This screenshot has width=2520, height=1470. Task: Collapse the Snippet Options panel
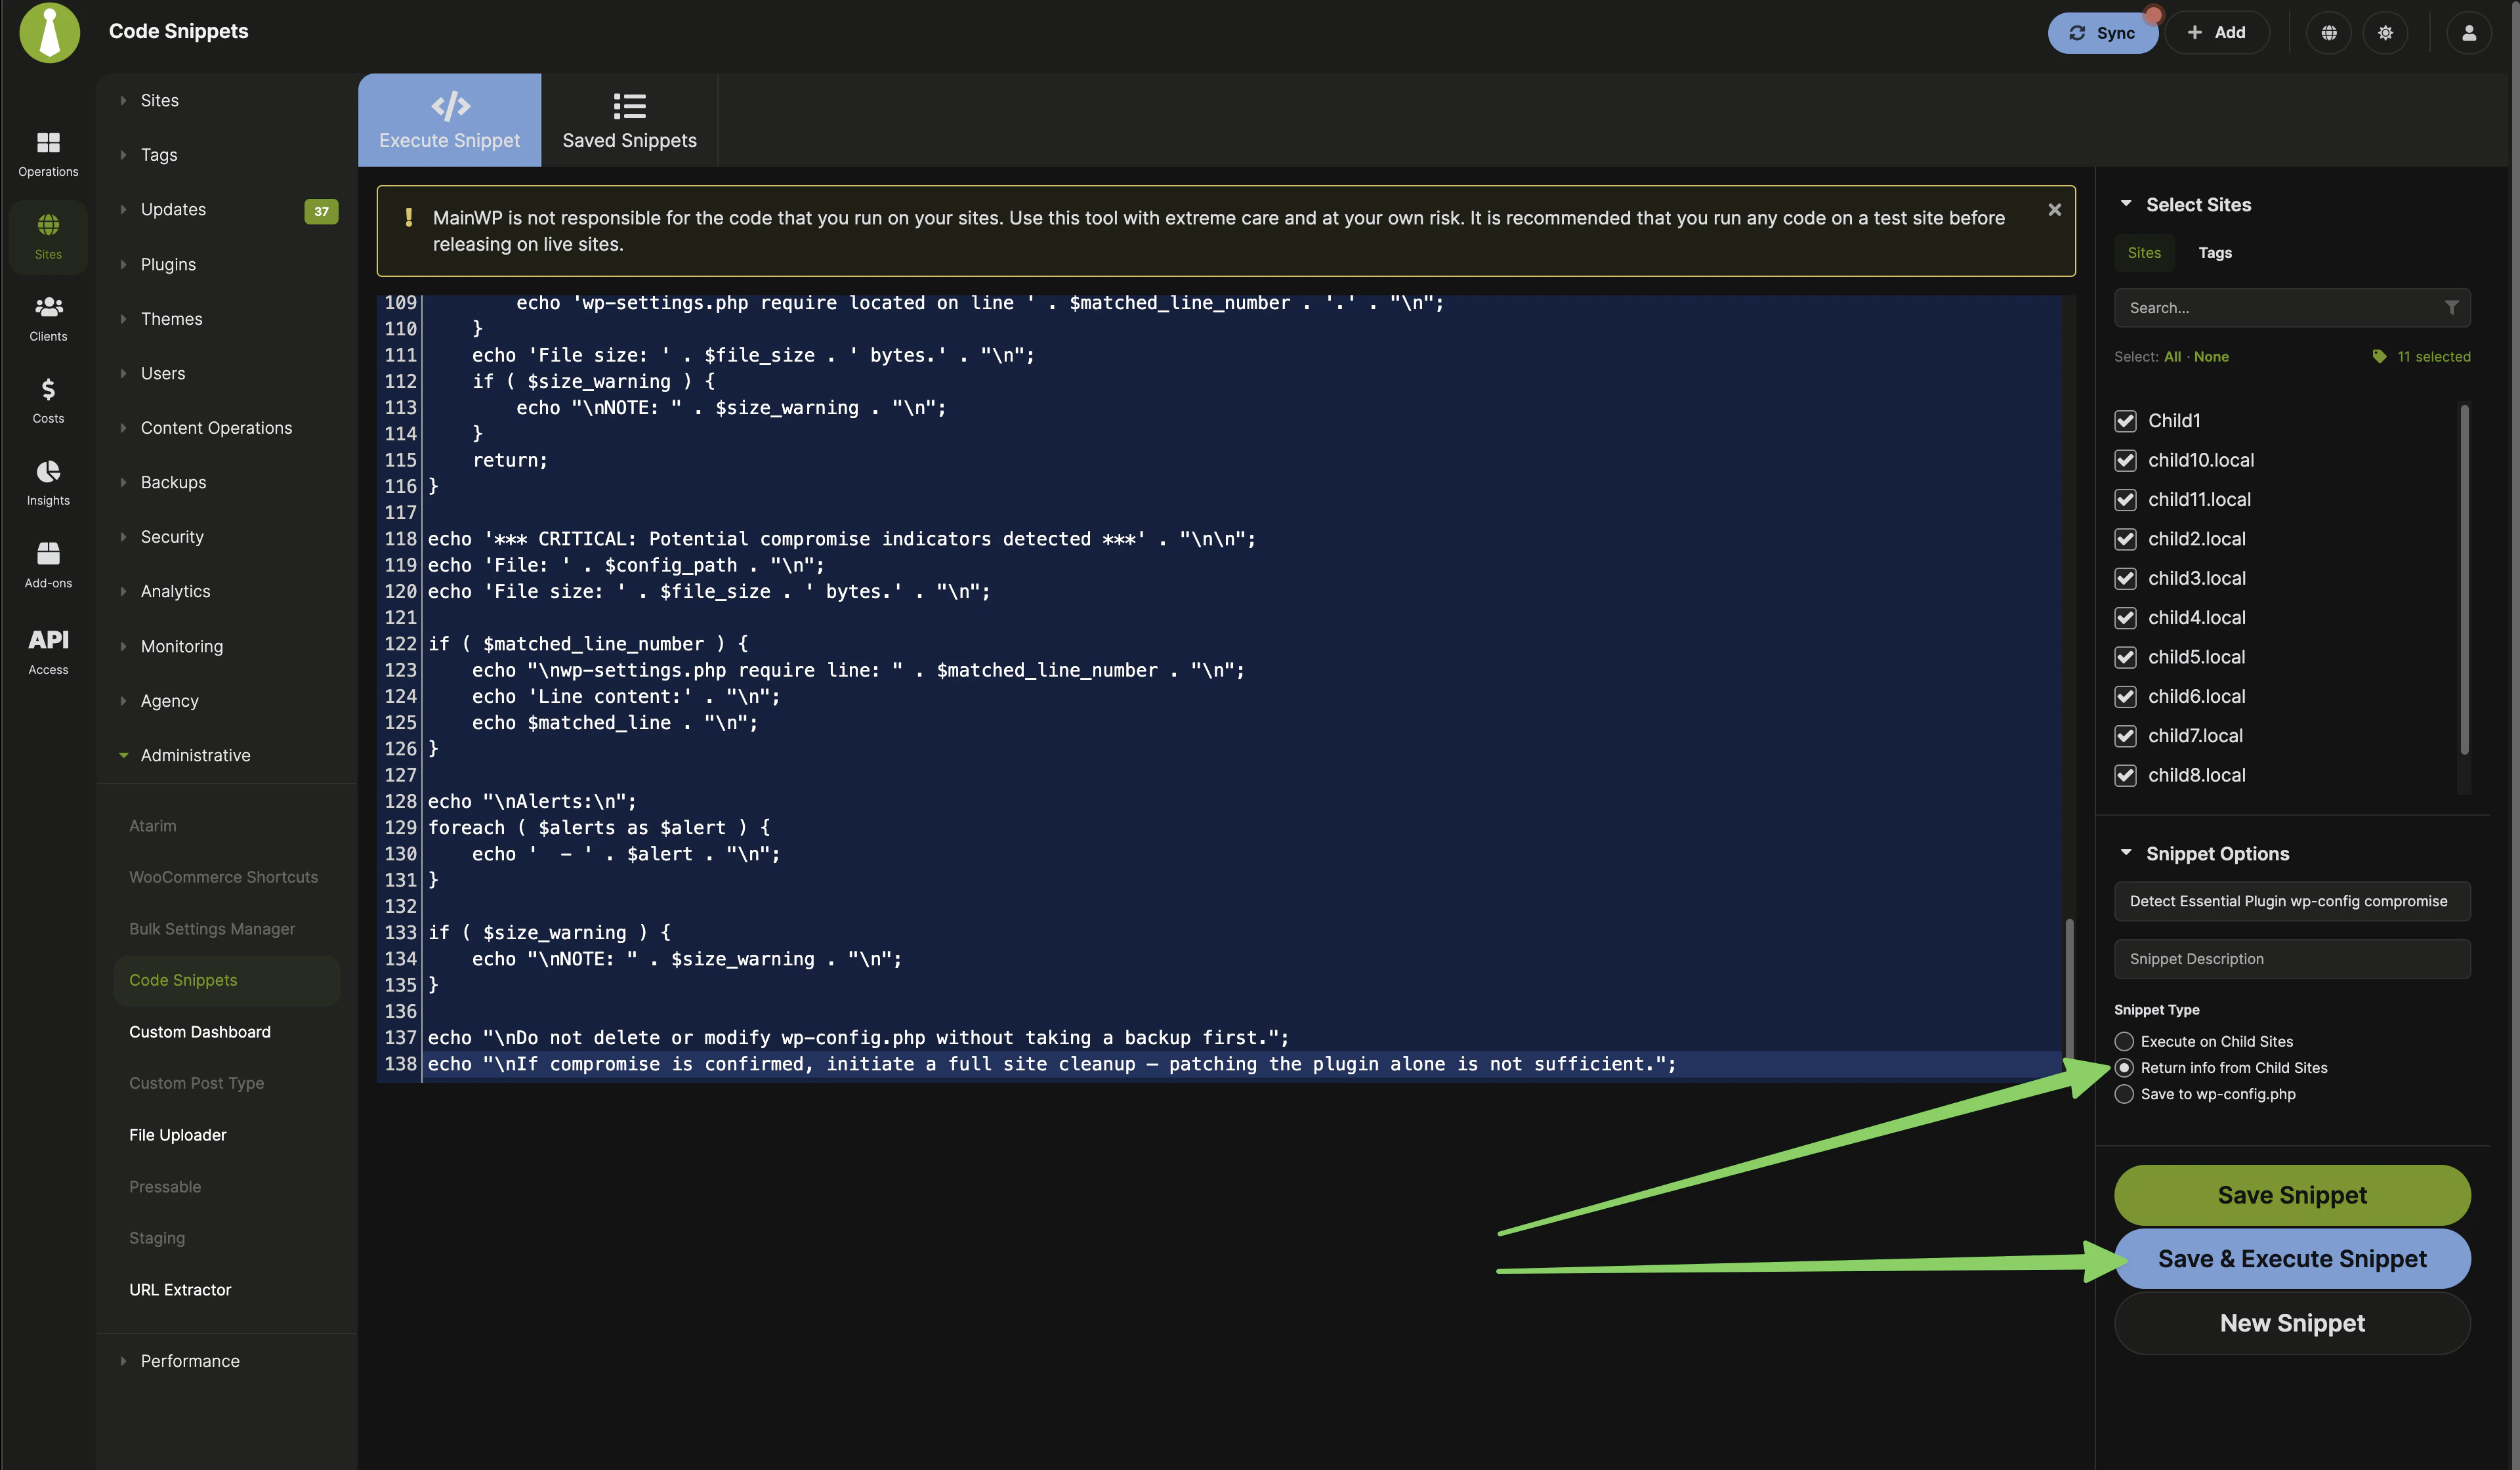2126,853
